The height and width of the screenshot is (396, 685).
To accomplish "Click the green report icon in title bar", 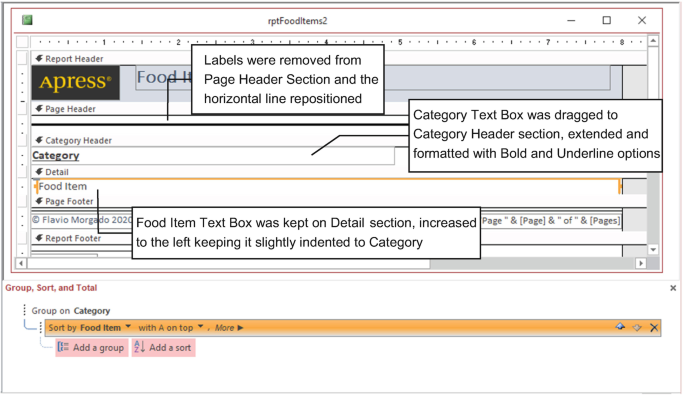I will coord(28,20).
